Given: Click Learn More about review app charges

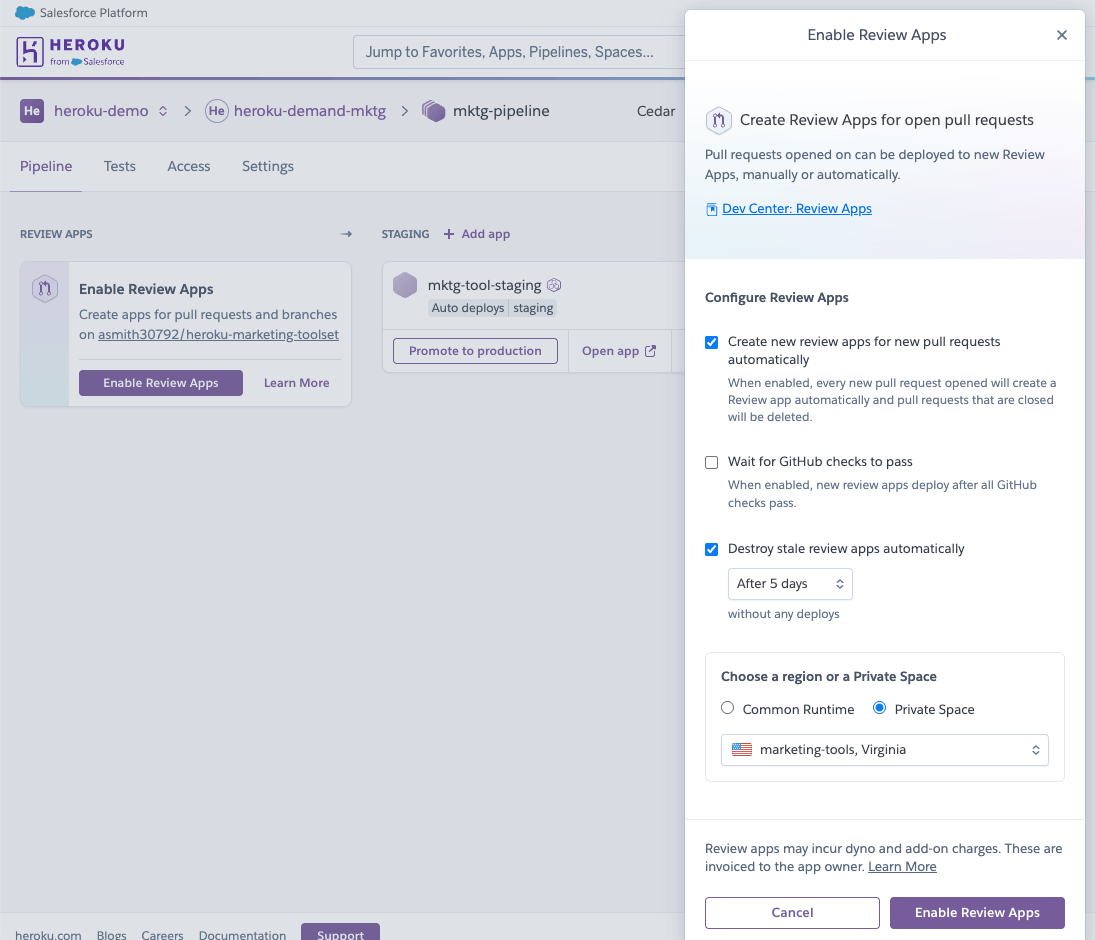Looking at the screenshot, I should coord(902,867).
